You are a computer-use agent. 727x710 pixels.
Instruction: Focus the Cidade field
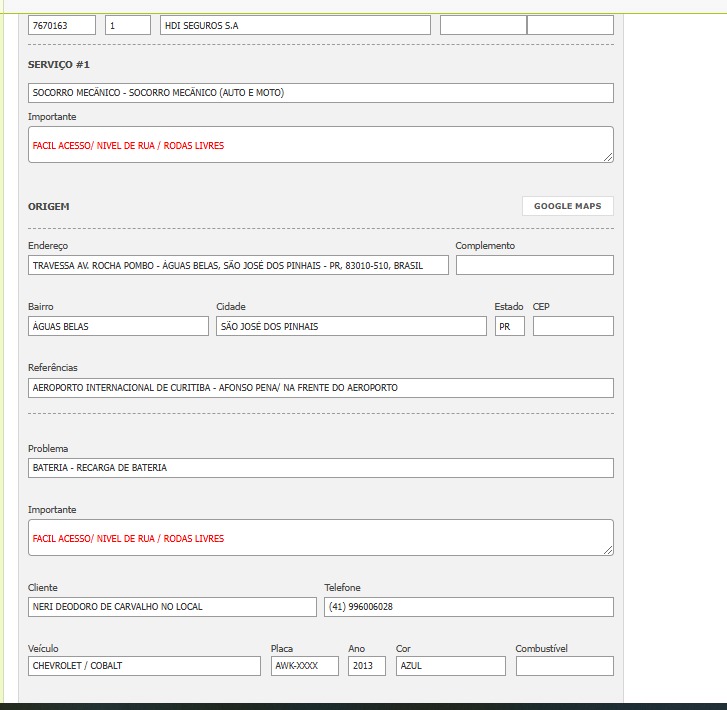(351, 327)
